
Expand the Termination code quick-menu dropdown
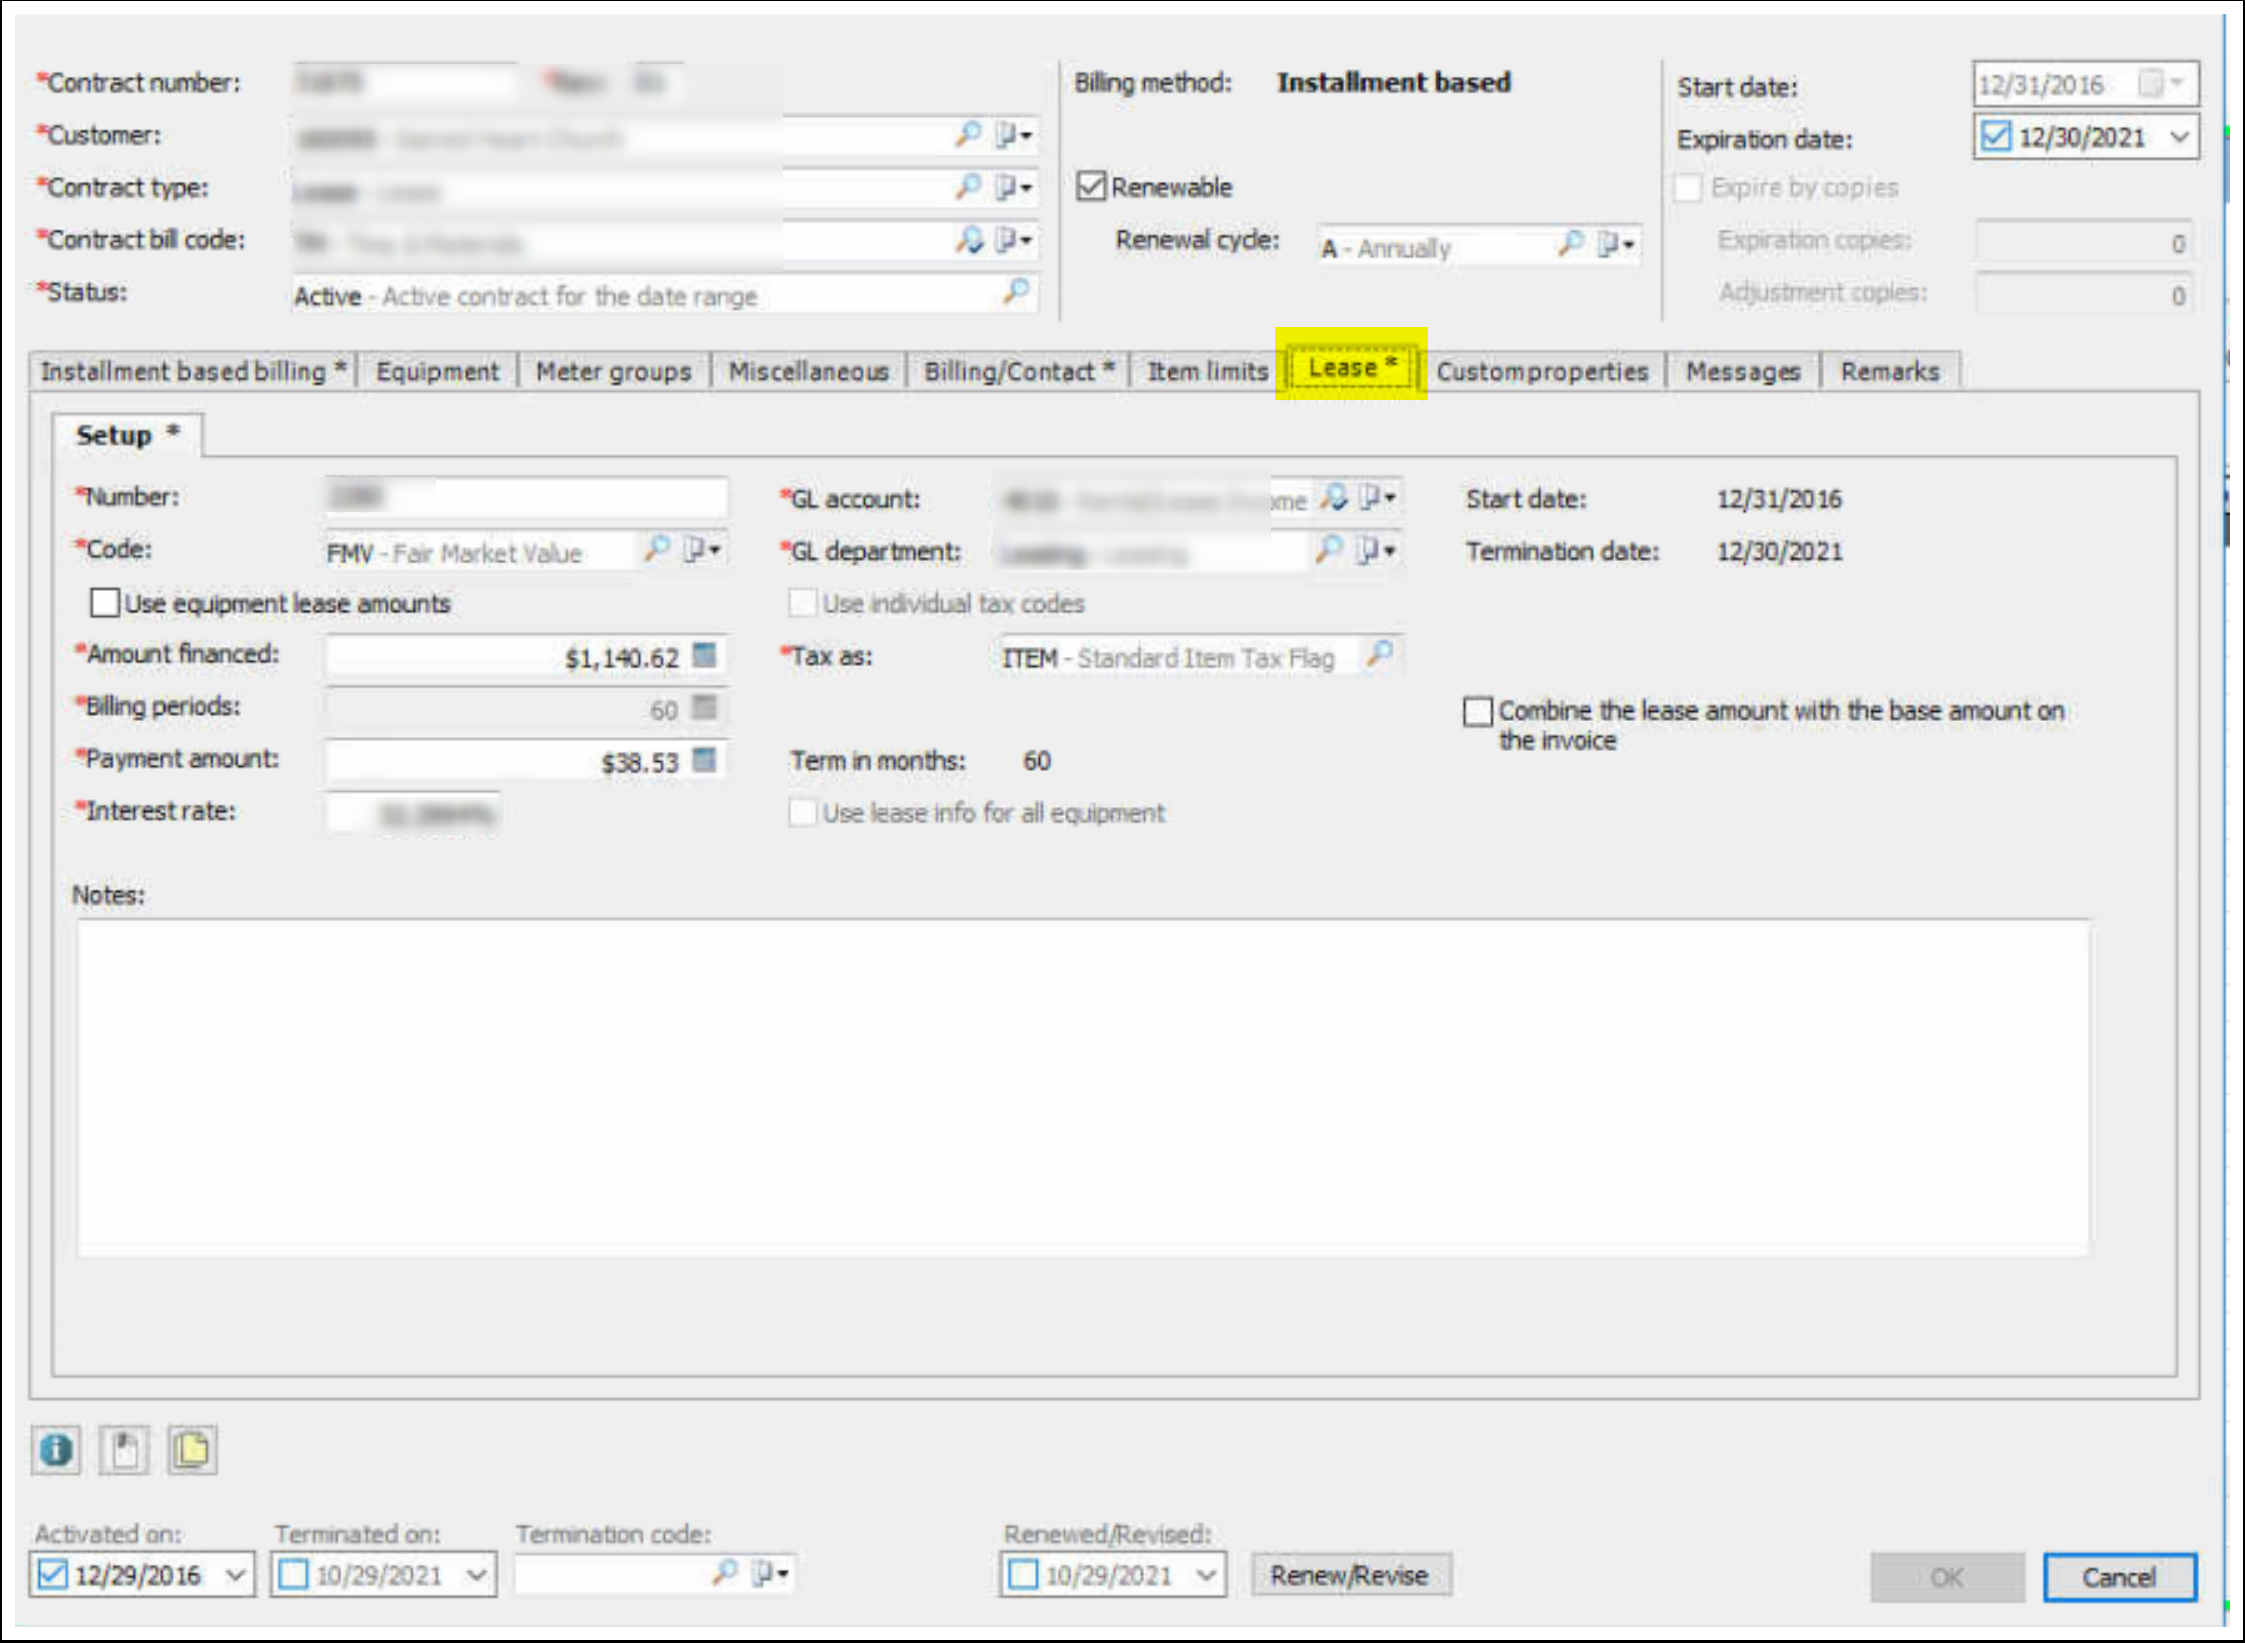(771, 1573)
